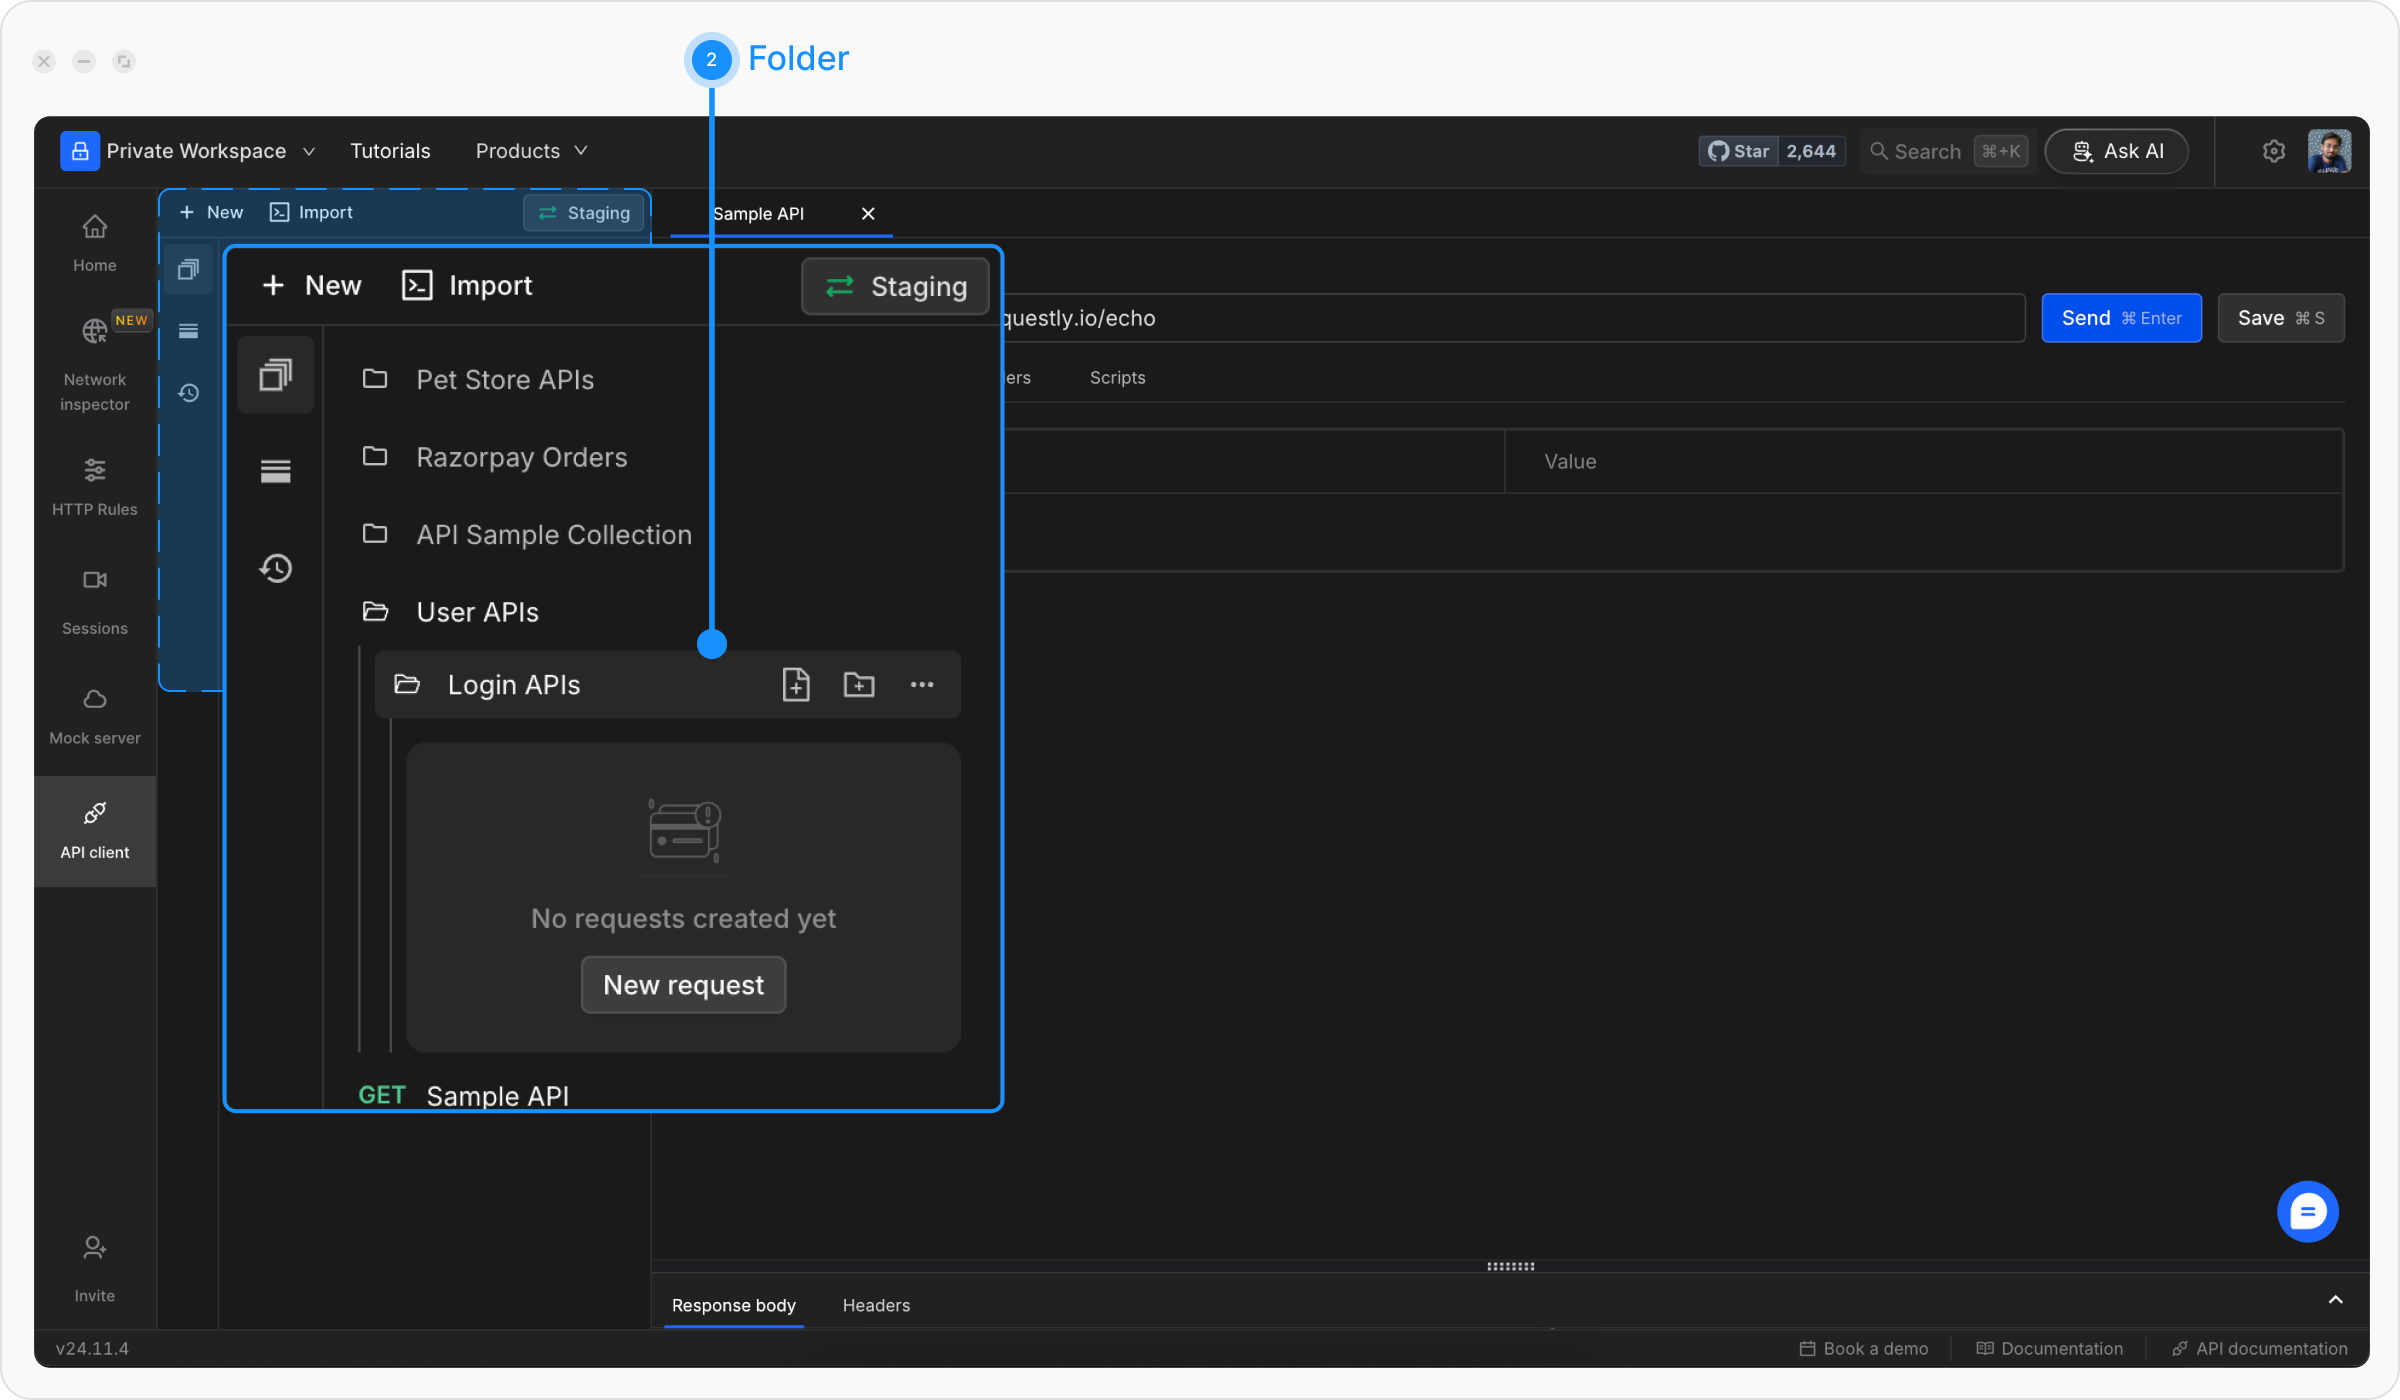The image size is (2400, 1400).
Task: Open the Collections icon in enlarged sidebar
Action: click(276, 375)
